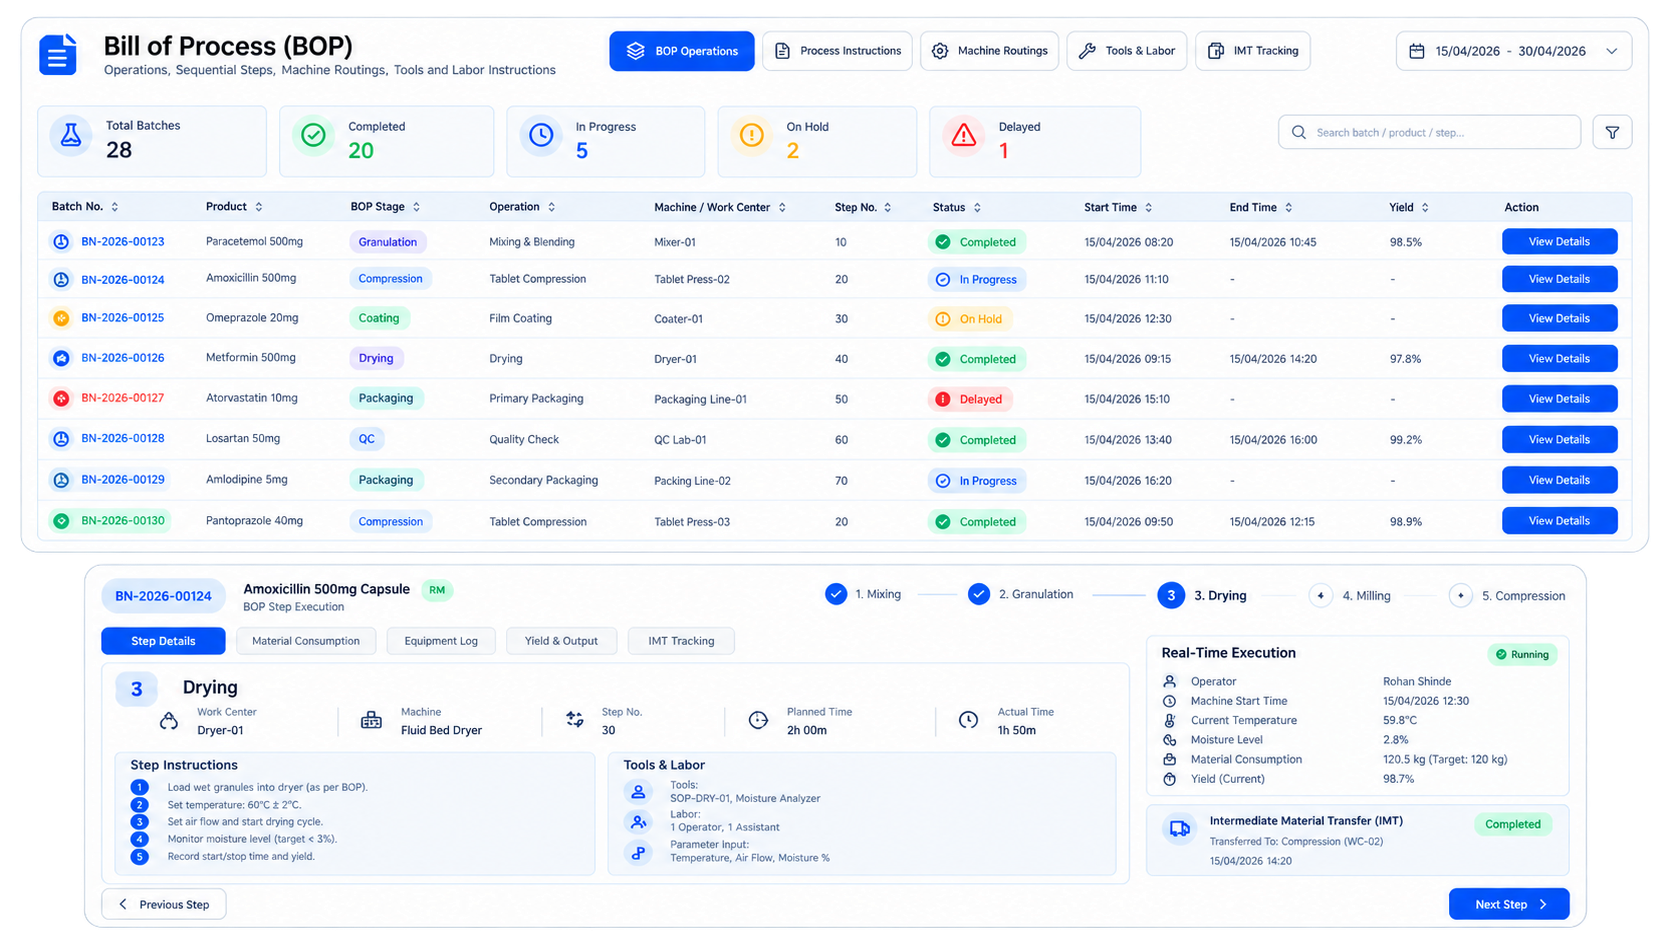Sort by Status column
This screenshot has height=941, width=1671.
[x=977, y=207]
